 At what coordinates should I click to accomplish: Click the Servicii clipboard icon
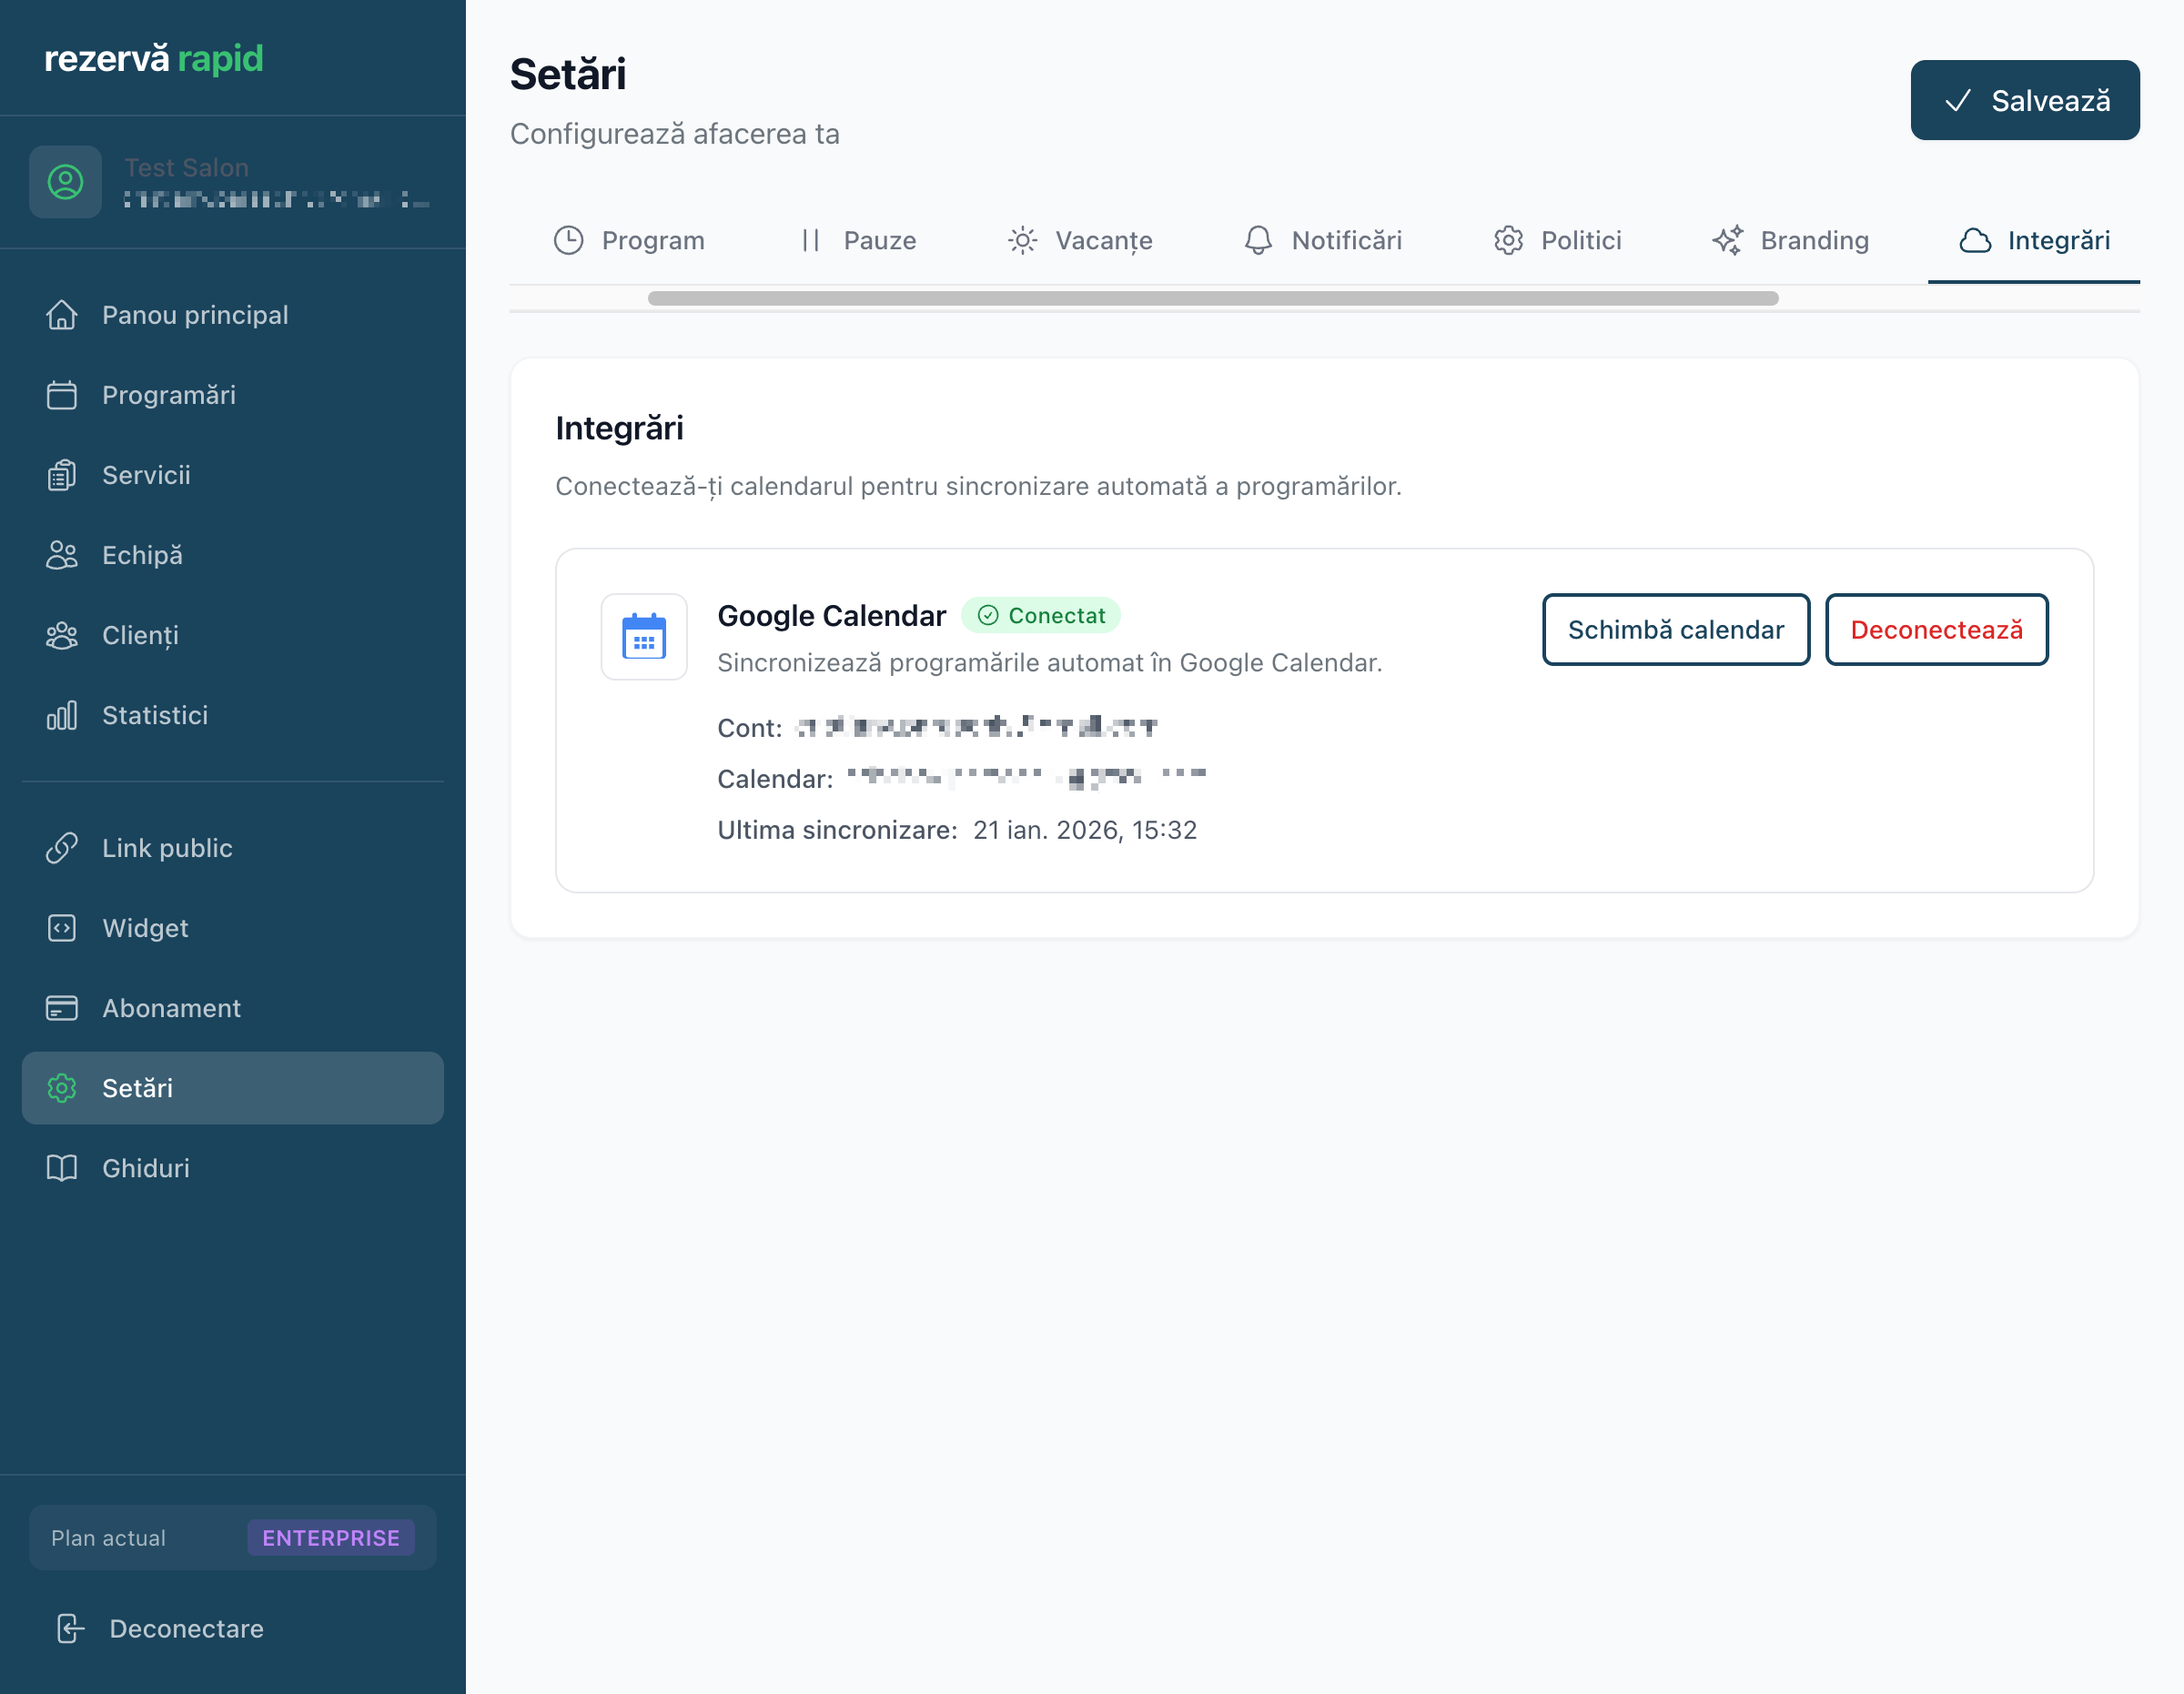[x=61, y=475]
